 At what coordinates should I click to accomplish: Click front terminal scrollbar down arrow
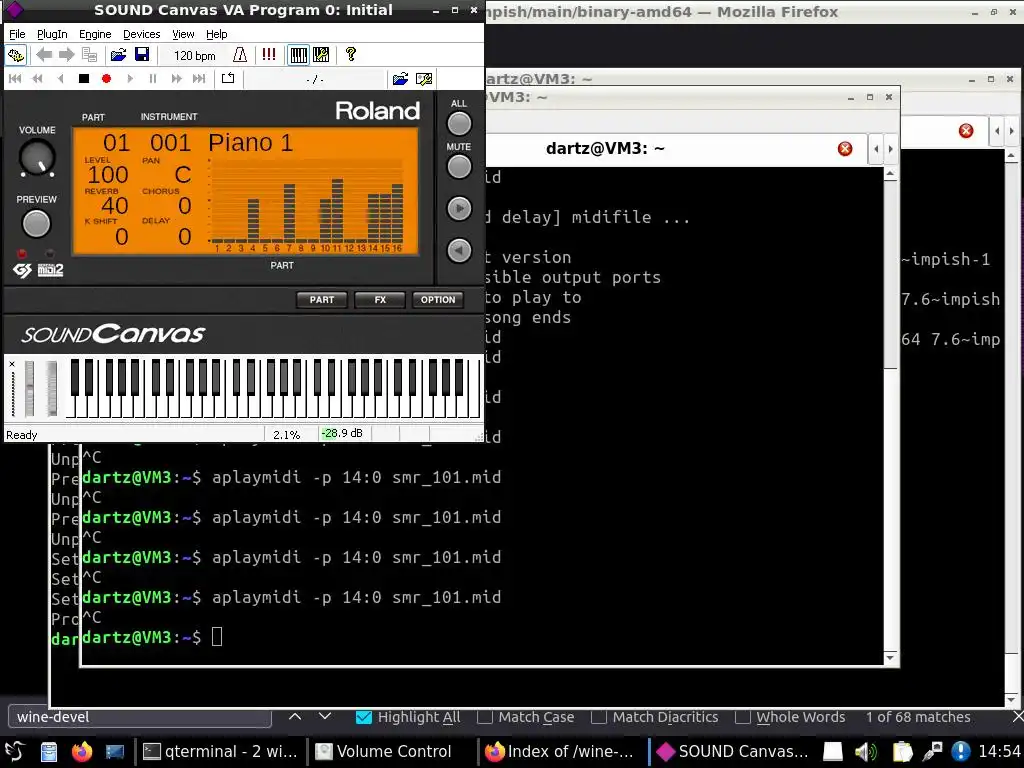tap(890, 658)
